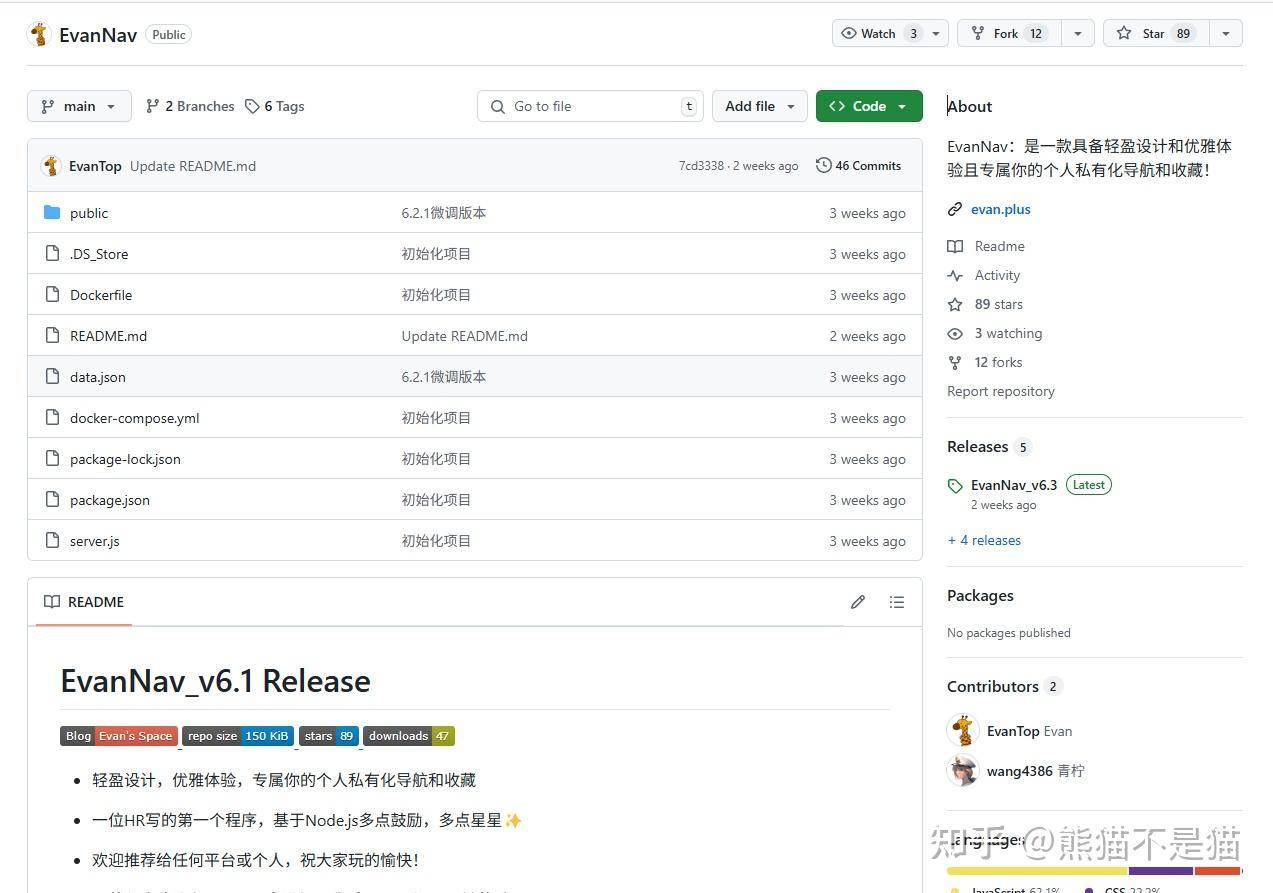The width and height of the screenshot is (1273, 893).
Task: Open the Add file dropdown
Action: (x=759, y=106)
